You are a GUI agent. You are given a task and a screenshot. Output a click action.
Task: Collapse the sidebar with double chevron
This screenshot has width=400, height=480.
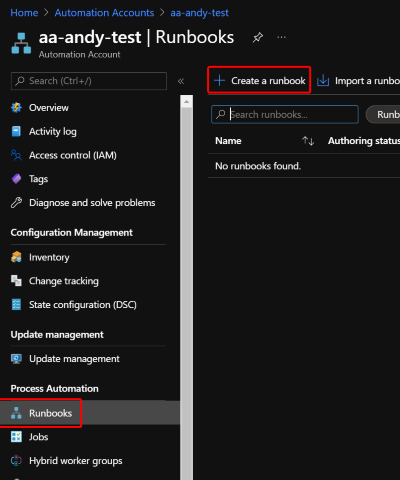click(181, 81)
